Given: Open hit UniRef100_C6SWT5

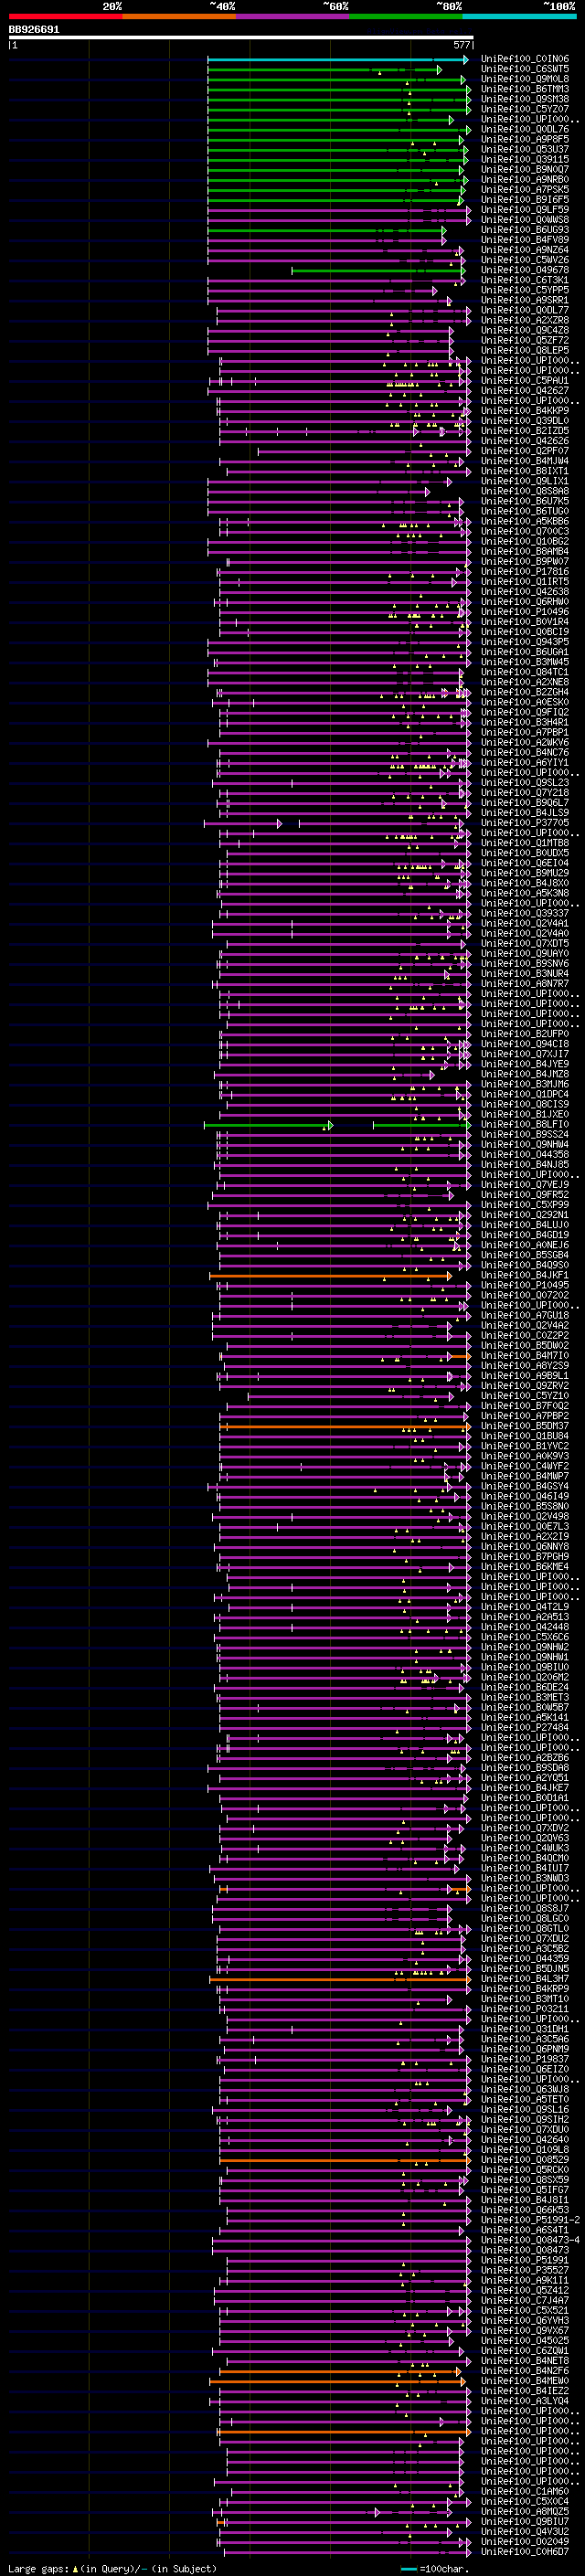Looking at the screenshot, I should tap(525, 69).
